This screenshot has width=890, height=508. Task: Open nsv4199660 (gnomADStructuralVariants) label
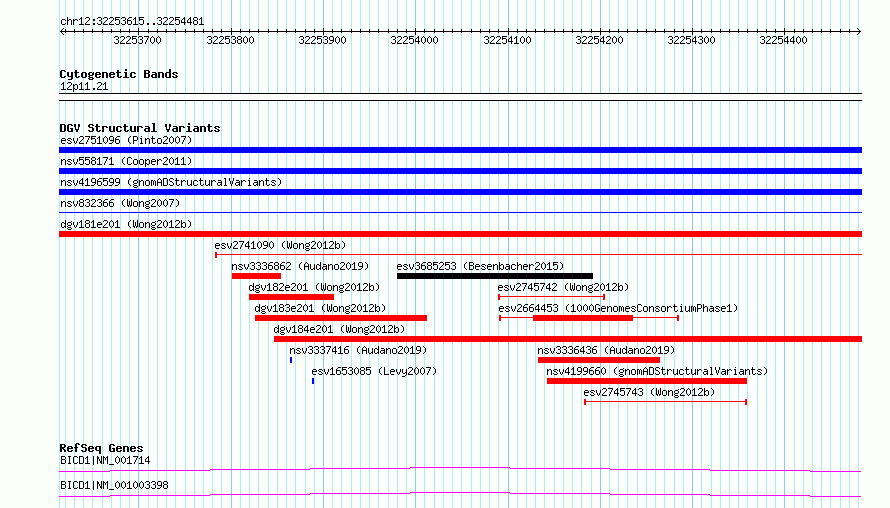point(657,371)
